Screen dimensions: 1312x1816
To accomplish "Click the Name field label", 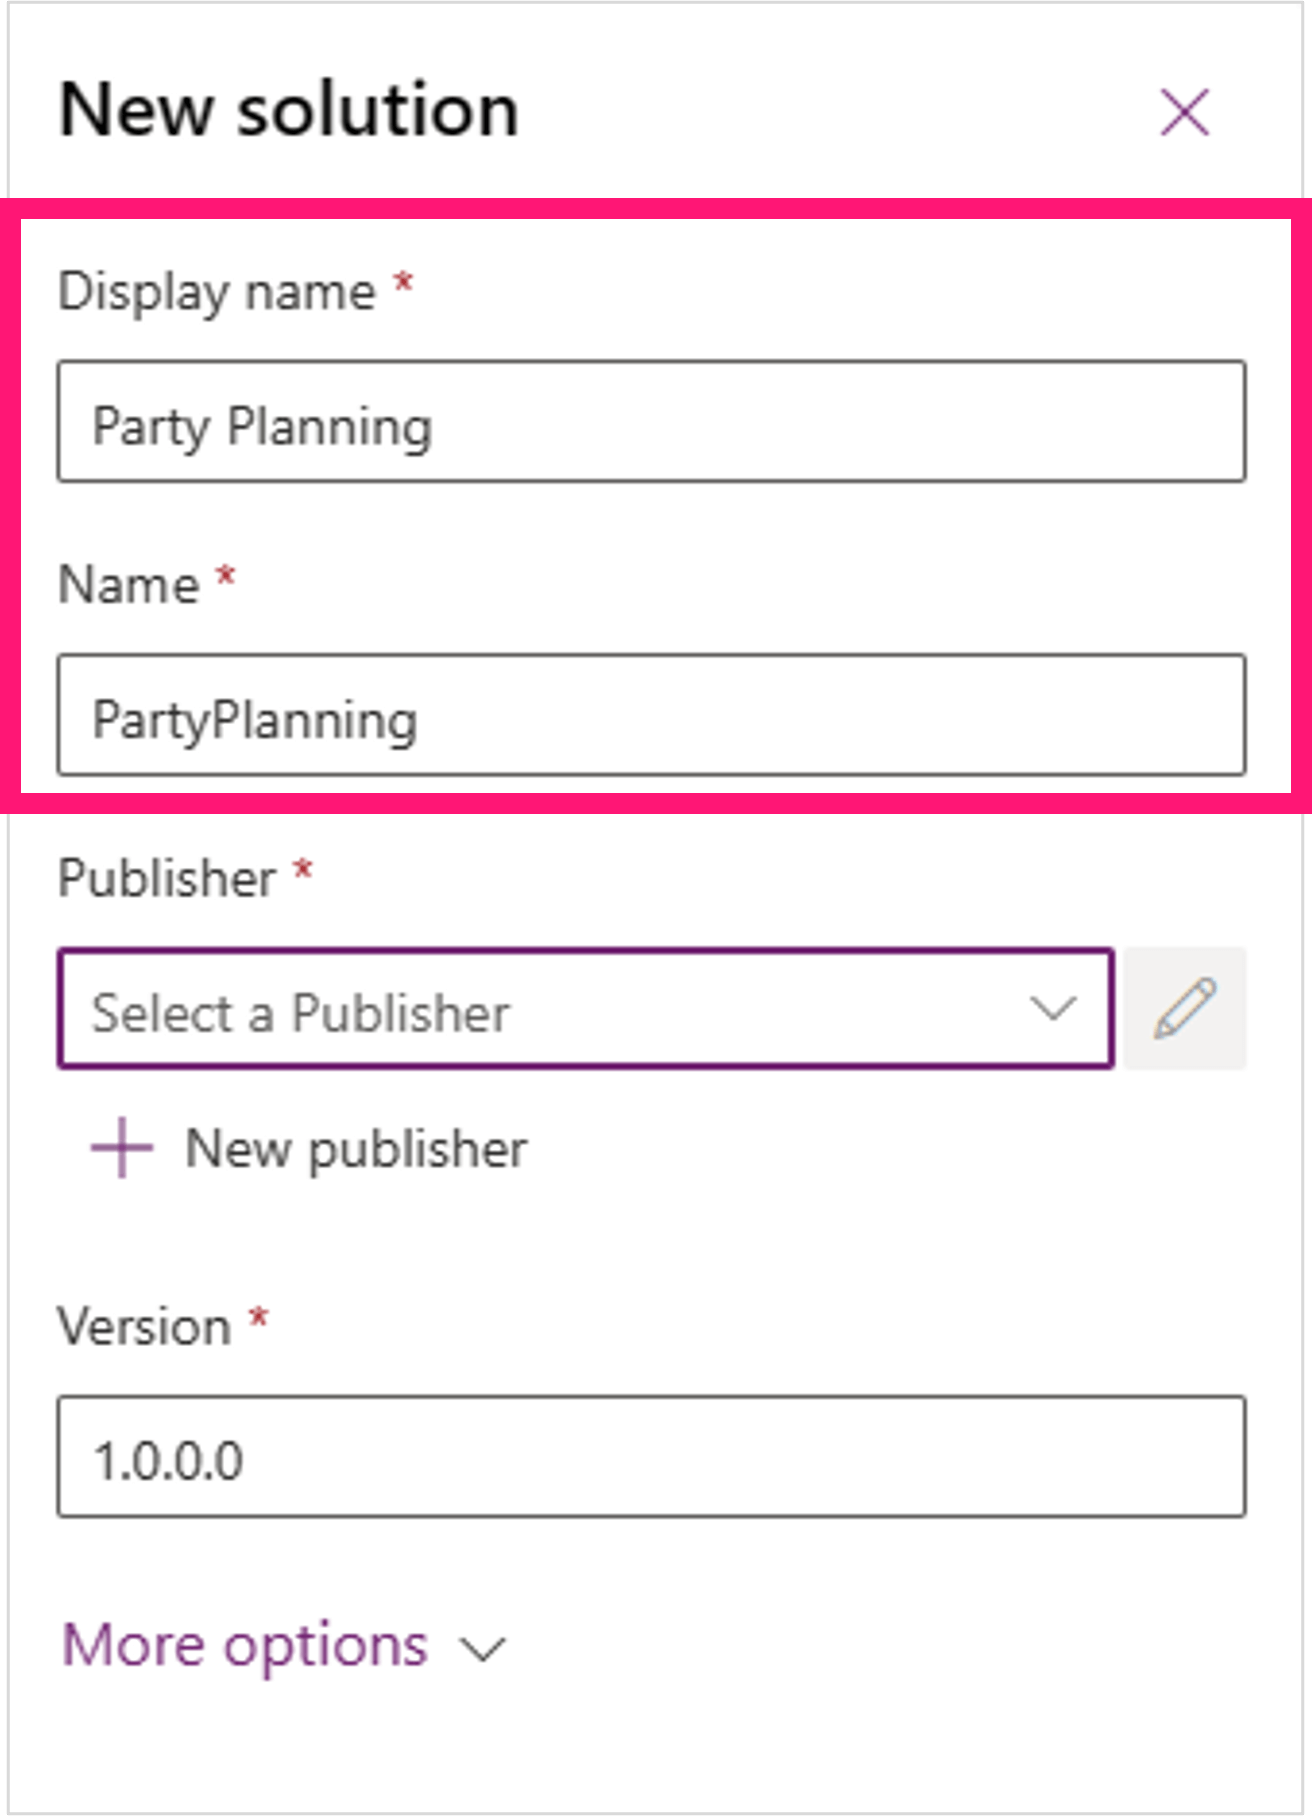I will pos(129,584).
